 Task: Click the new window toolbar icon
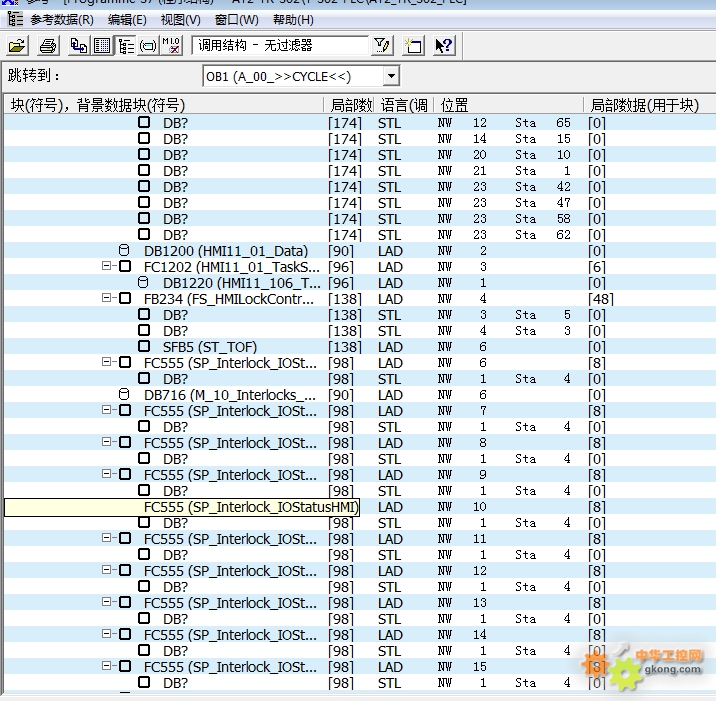(x=413, y=46)
